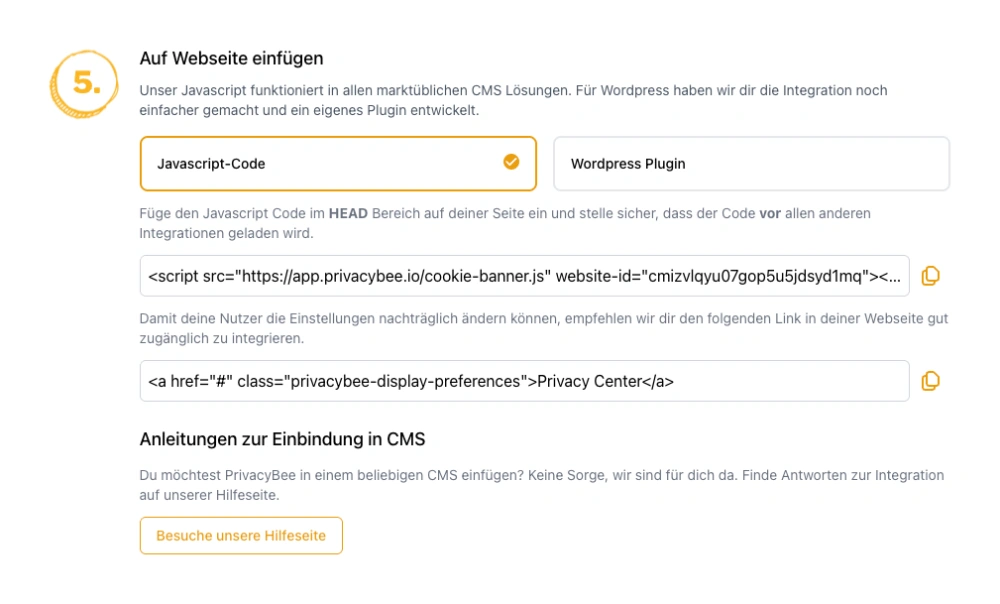Click the step 5 circle badge
Viewport: 1000px width, 604px height.
tap(86, 85)
